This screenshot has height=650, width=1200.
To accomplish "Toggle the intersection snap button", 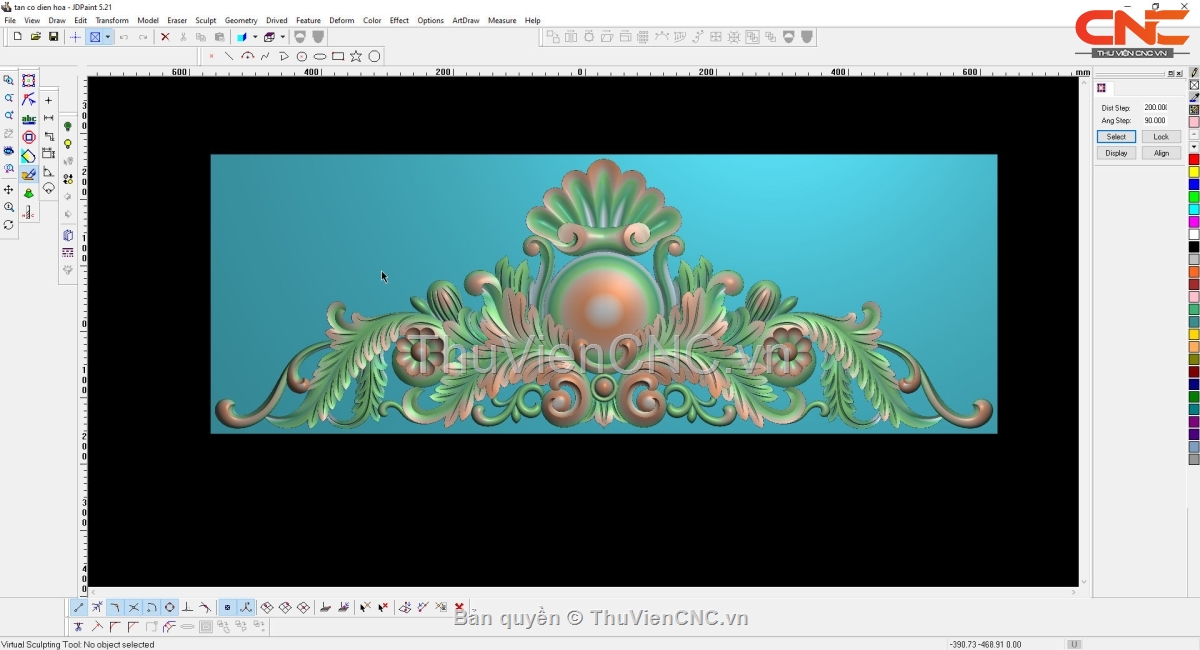I will 134,607.
